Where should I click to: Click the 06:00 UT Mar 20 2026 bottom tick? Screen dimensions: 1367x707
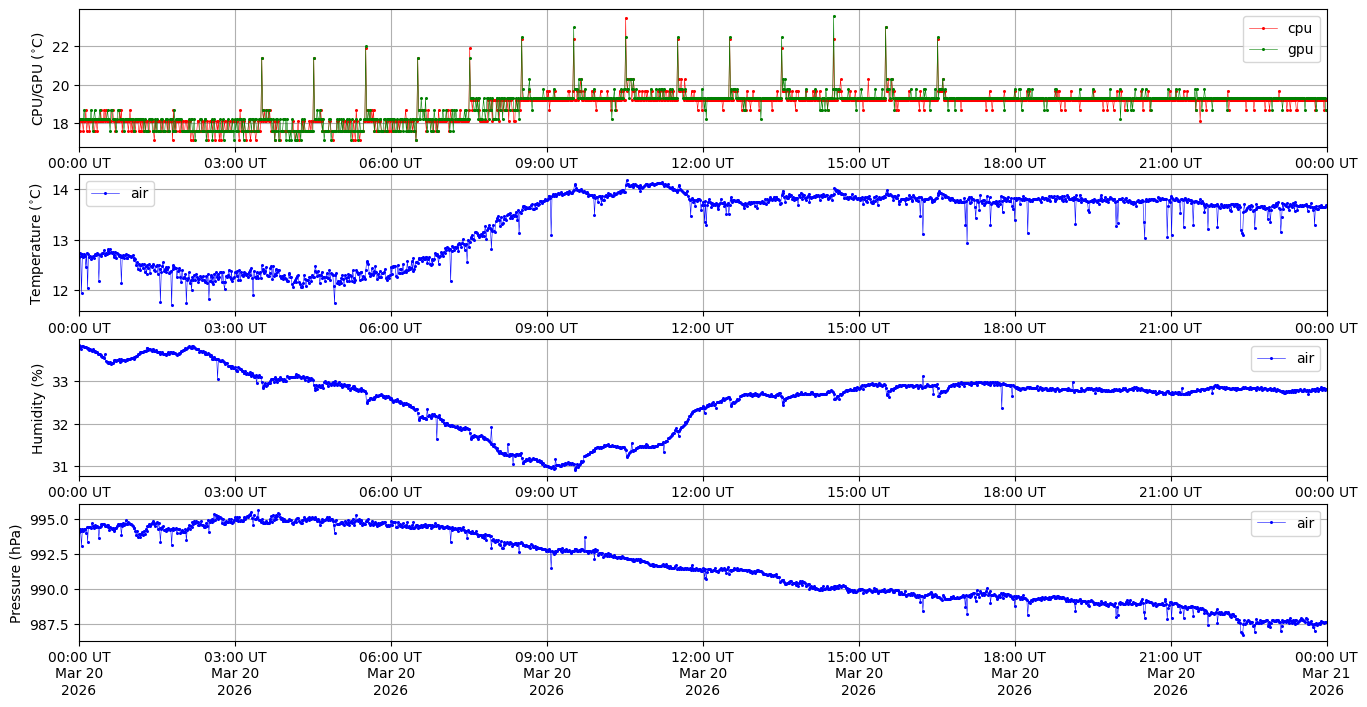[390, 673]
